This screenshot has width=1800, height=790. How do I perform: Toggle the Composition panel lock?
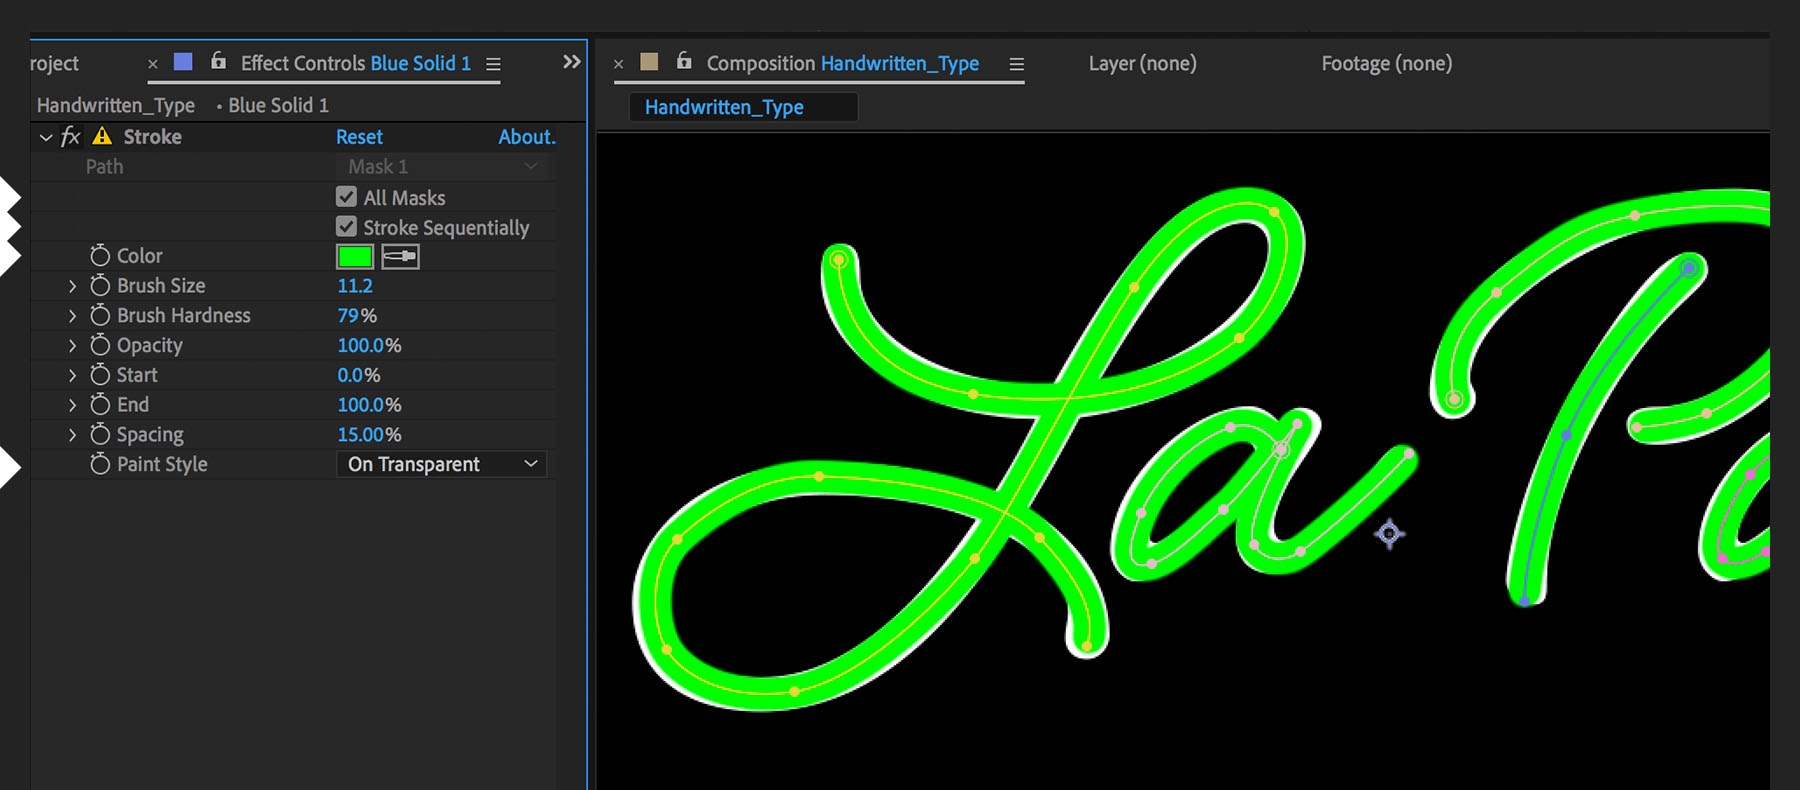(x=684, y=61)
